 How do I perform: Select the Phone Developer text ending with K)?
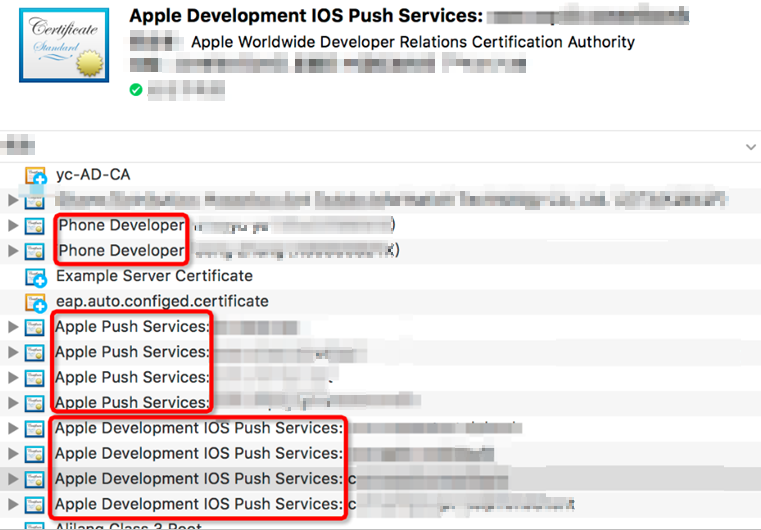(121, 250)
